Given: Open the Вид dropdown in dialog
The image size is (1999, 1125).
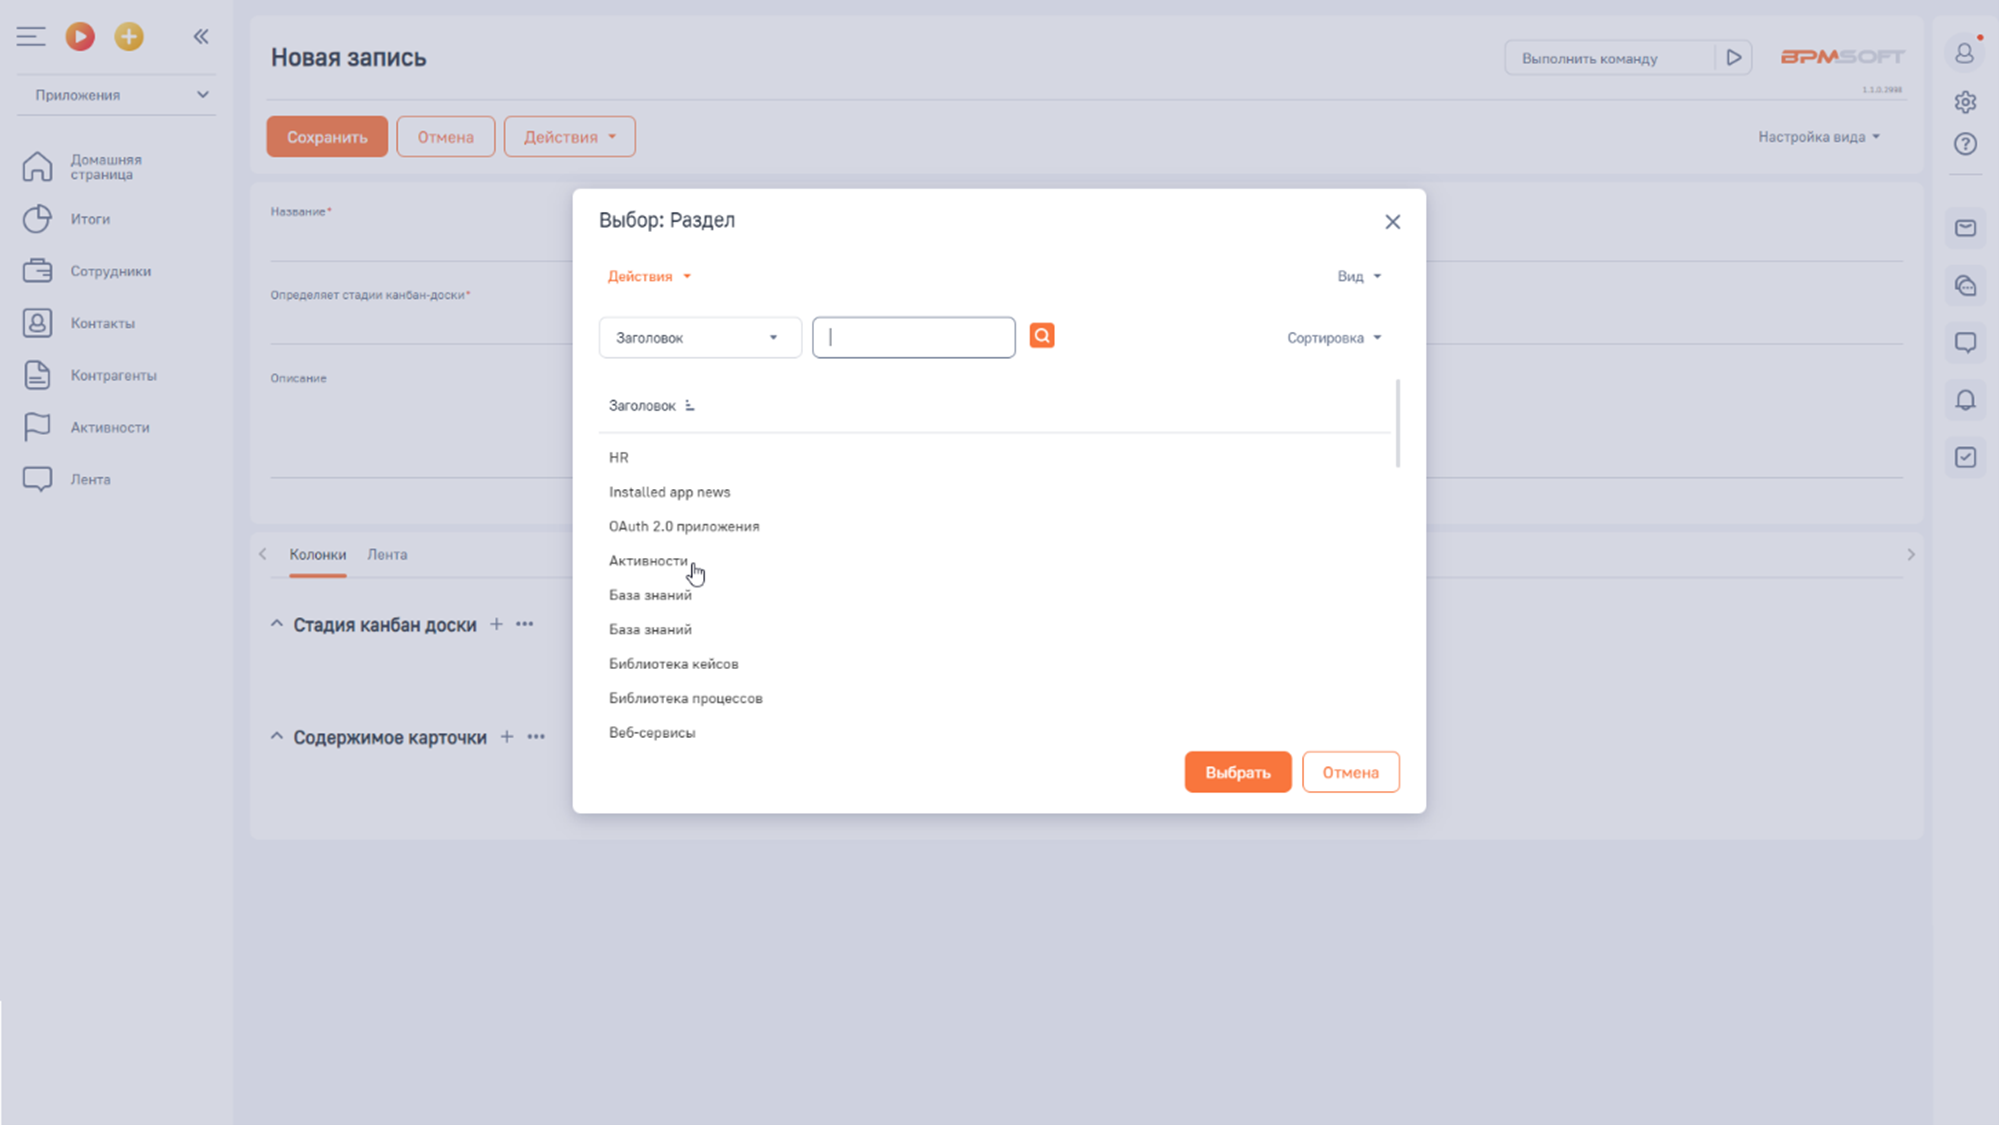Looking at the screenshot, I should [1358, 276].
